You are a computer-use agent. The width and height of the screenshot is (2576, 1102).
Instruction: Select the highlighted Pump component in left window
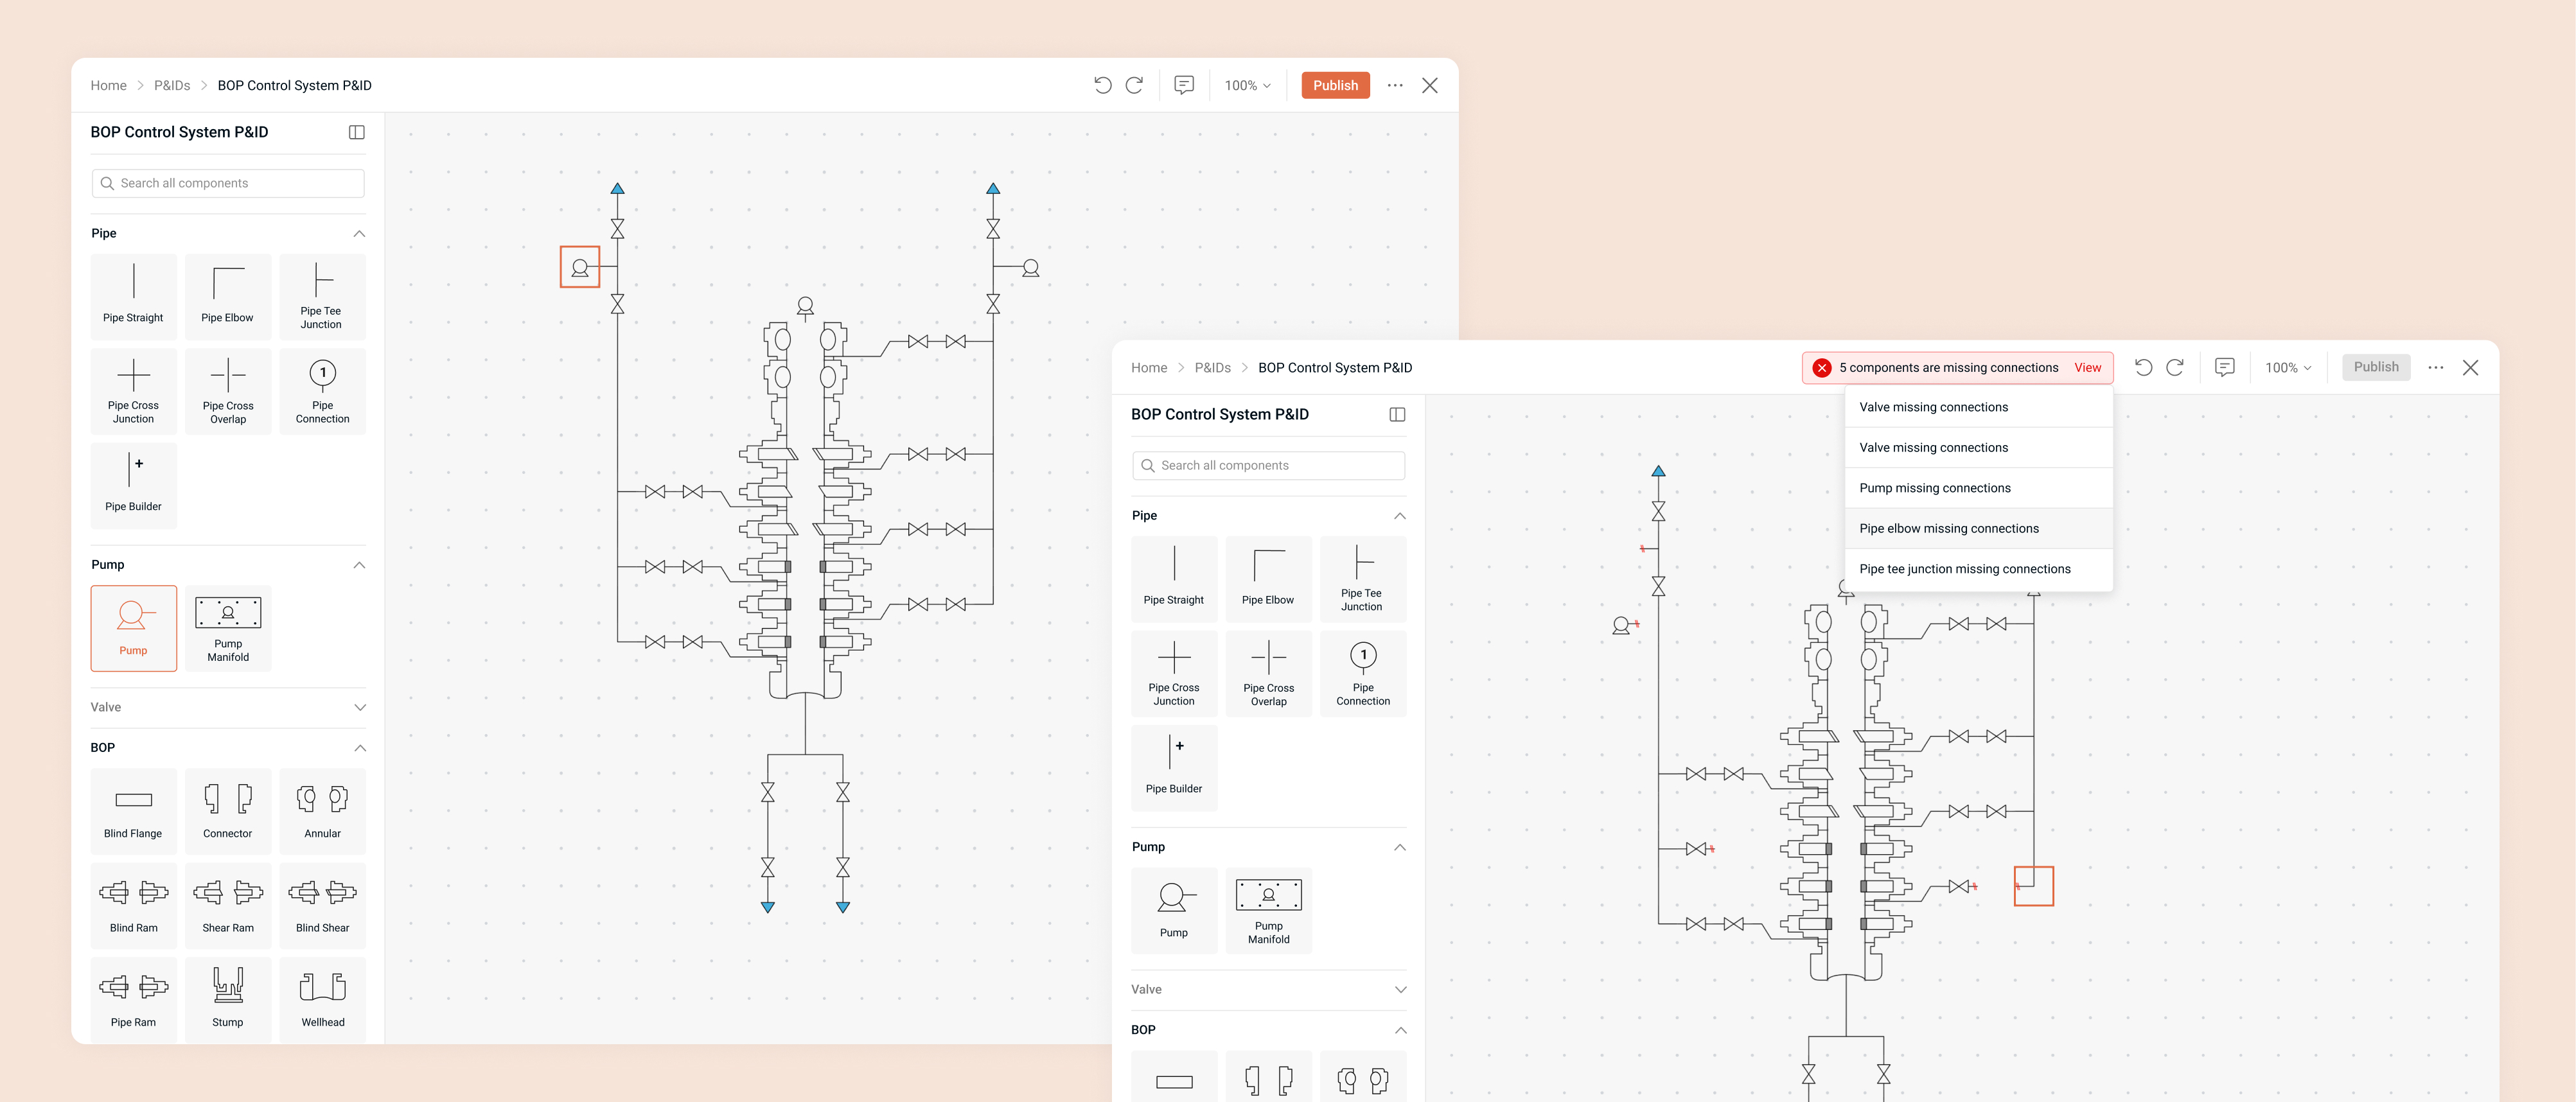133,628
